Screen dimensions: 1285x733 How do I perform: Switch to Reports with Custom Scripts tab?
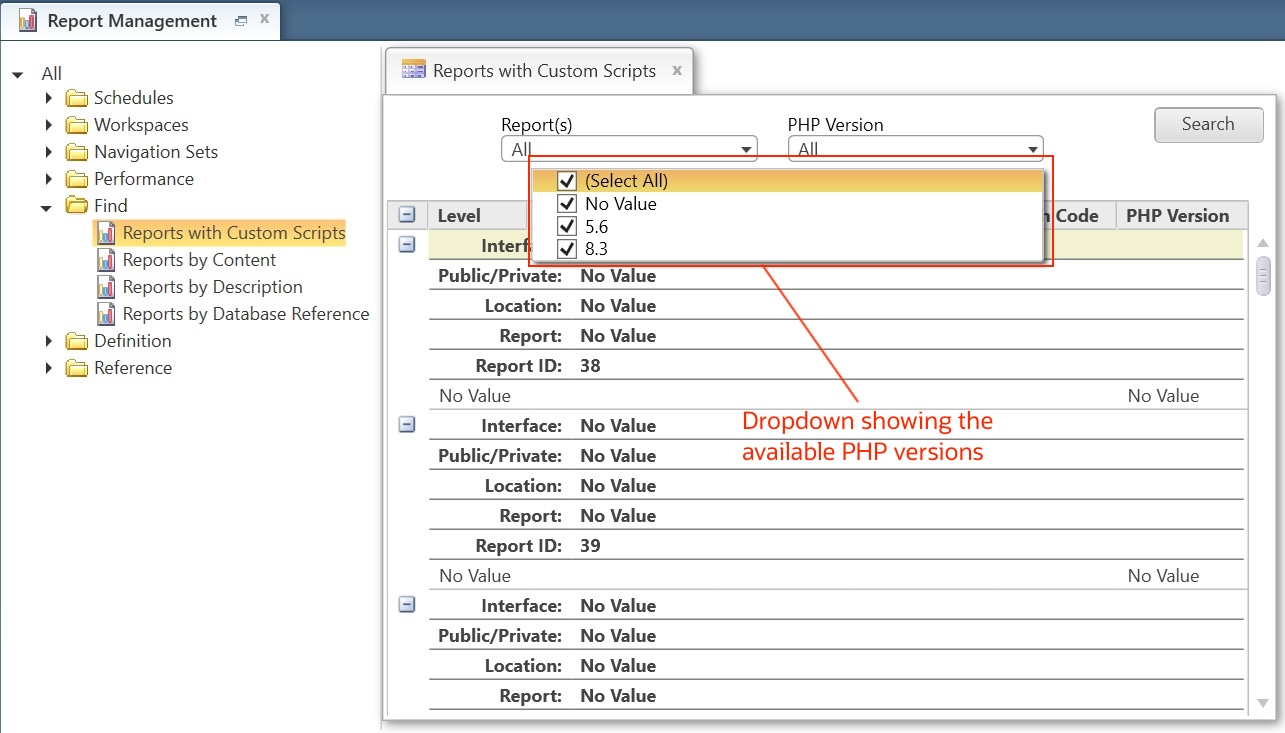click(x=539, y=71)
